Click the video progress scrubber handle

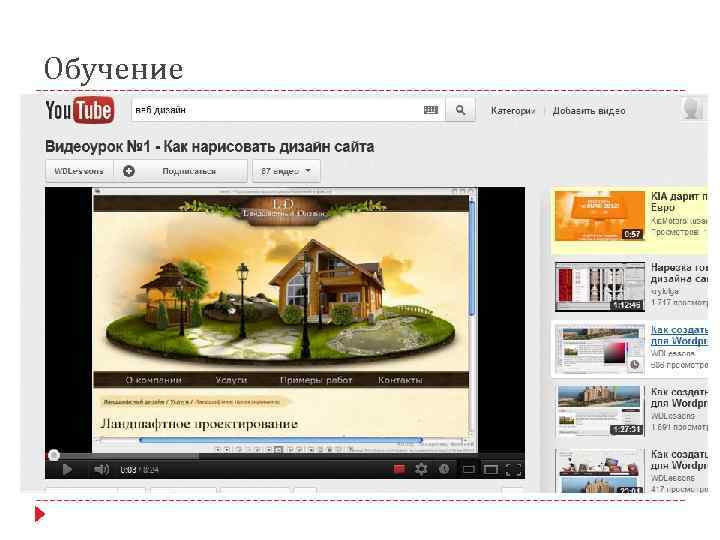[x=54, y=456]
